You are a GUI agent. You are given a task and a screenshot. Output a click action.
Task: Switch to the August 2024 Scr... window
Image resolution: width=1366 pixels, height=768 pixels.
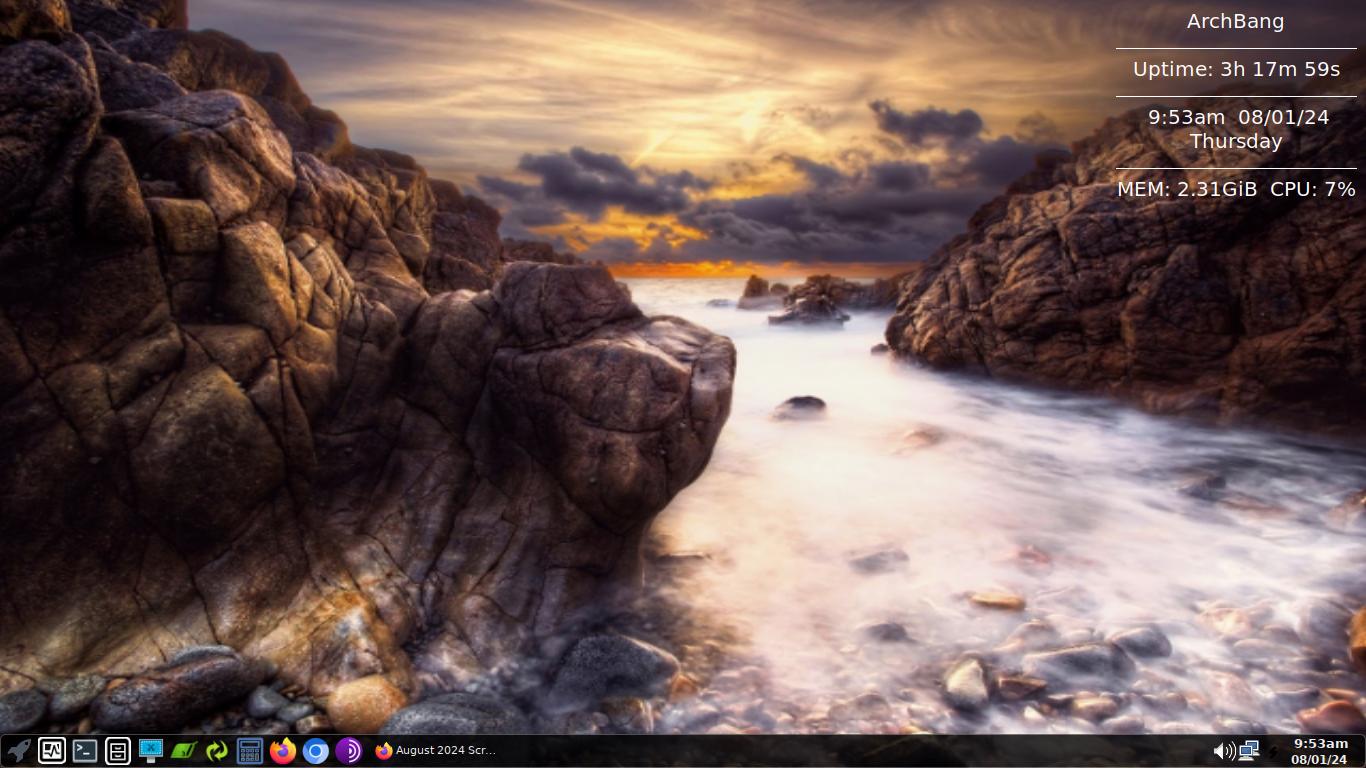(x=436, y=750)
